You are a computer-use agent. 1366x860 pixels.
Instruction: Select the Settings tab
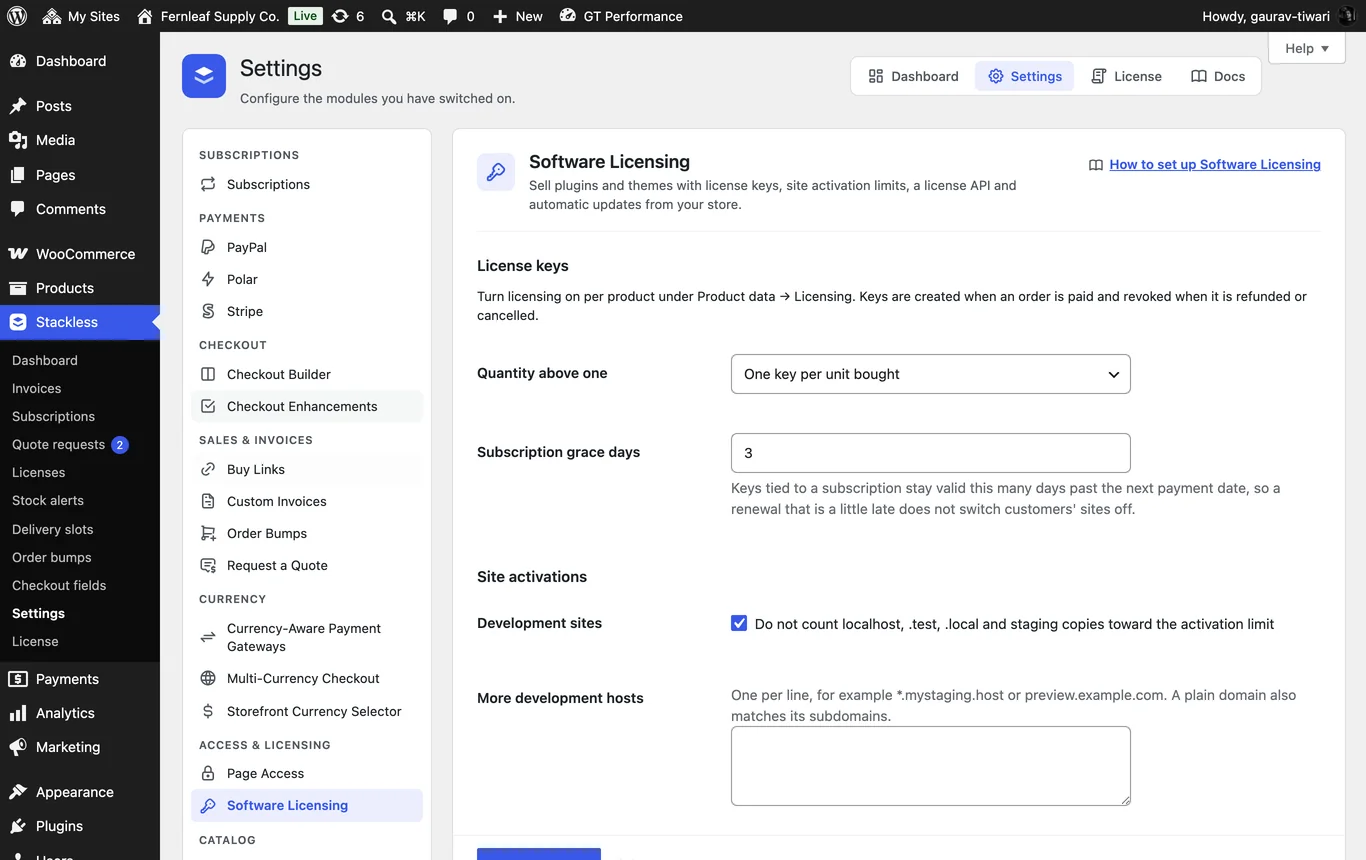click(1024, 76)
